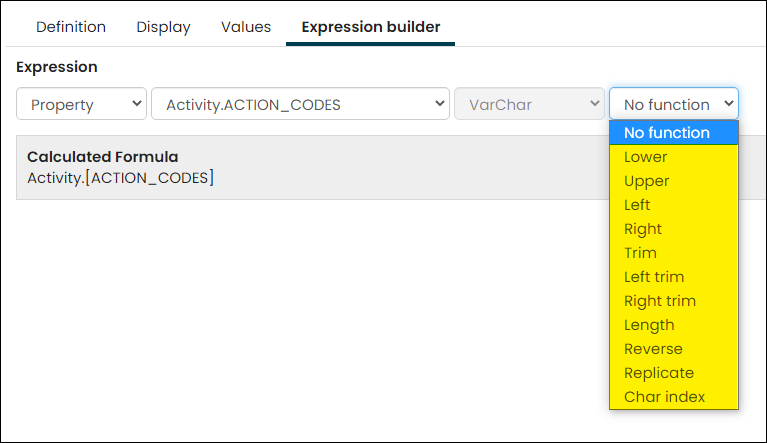The height and width of the screenshot is (443, 767).
Task: Pick the Char index function option
Action: pos(674,397)
